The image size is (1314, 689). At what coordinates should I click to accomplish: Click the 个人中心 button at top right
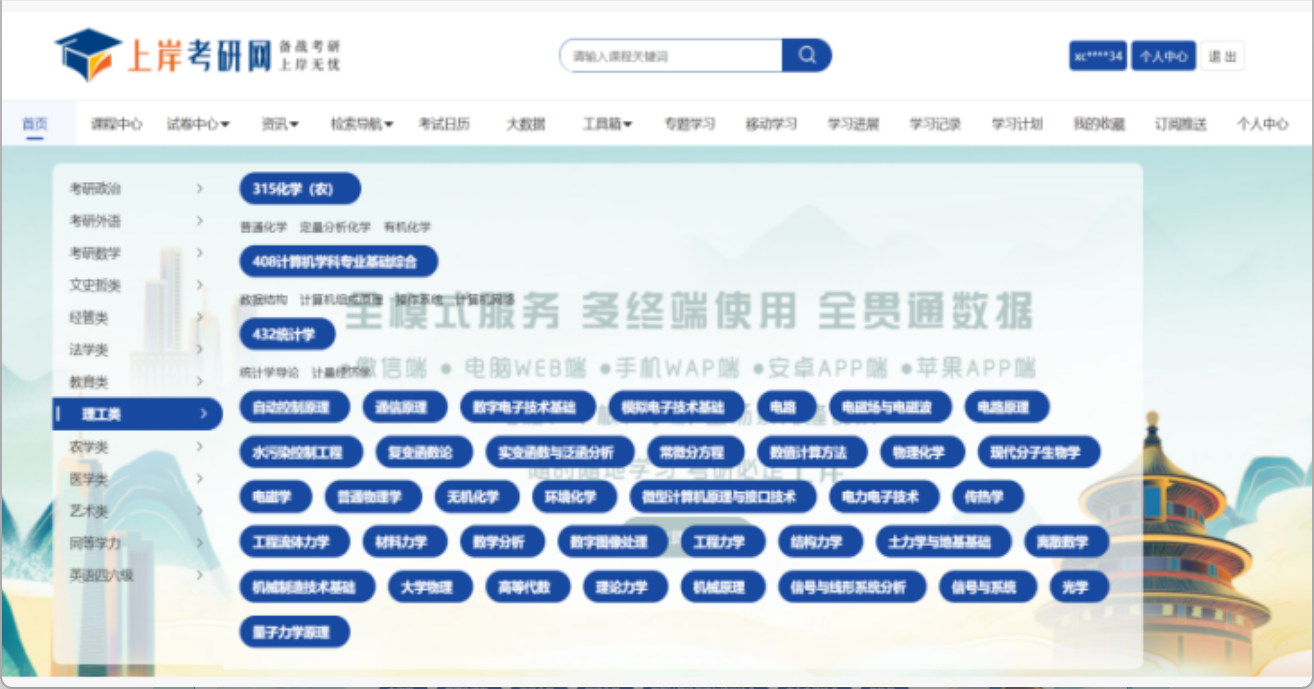(1163, 56)
